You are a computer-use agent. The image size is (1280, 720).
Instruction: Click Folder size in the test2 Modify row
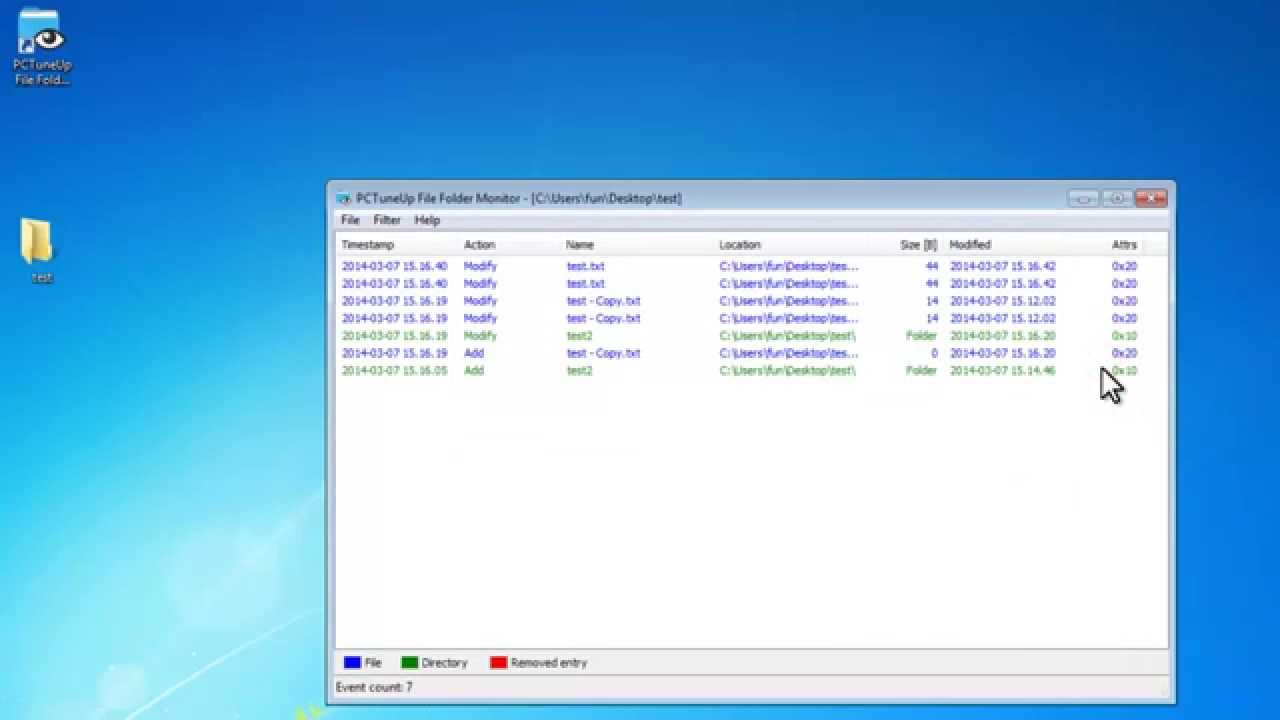tap(922, 336)
